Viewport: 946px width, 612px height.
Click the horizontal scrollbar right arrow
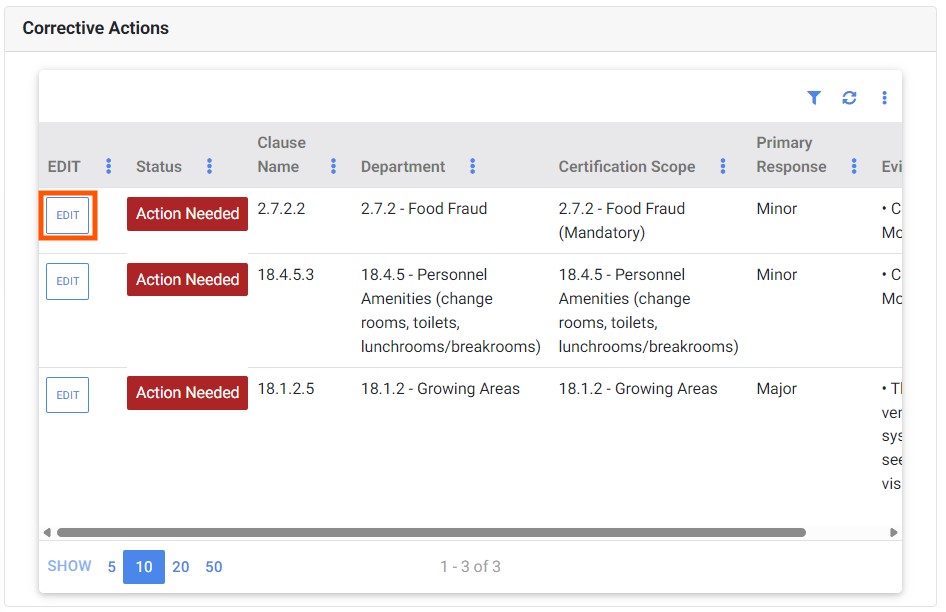point(893,533)
